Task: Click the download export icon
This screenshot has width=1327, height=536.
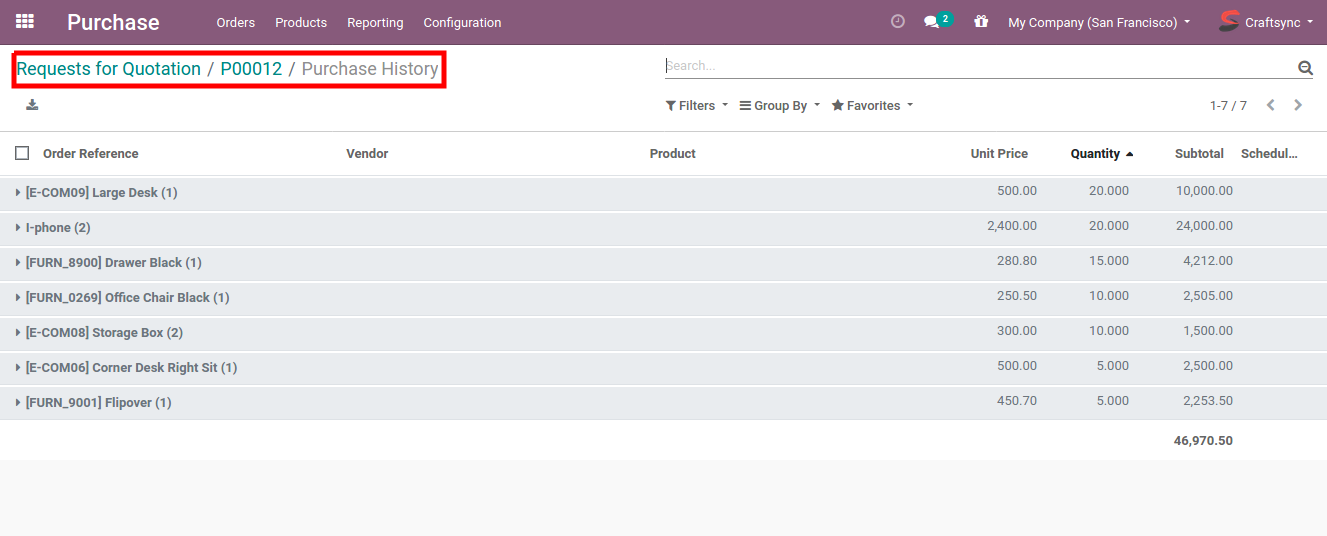Action: click(x=32, y=105)
